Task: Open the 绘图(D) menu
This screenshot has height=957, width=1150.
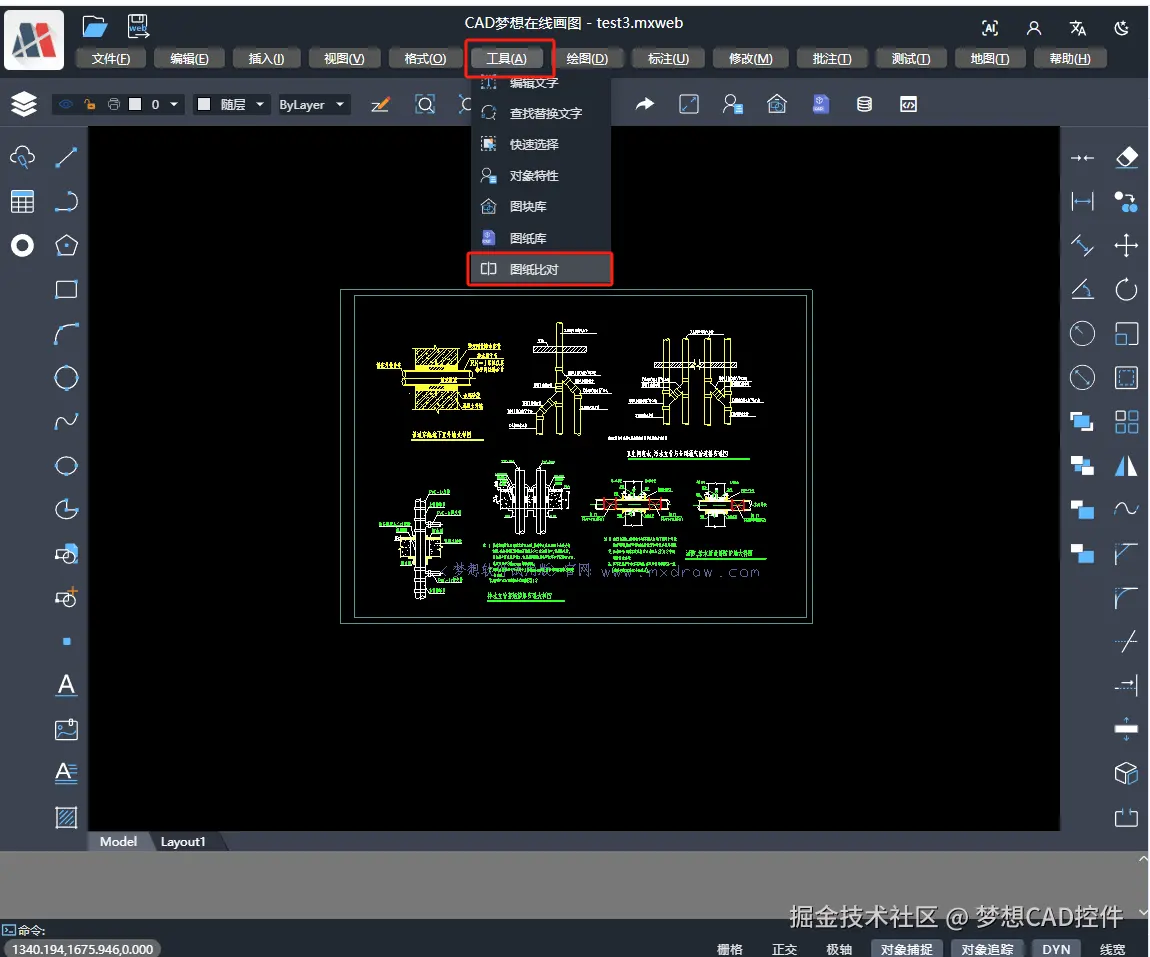Action: pyautogui.click(x=587, y=58)
